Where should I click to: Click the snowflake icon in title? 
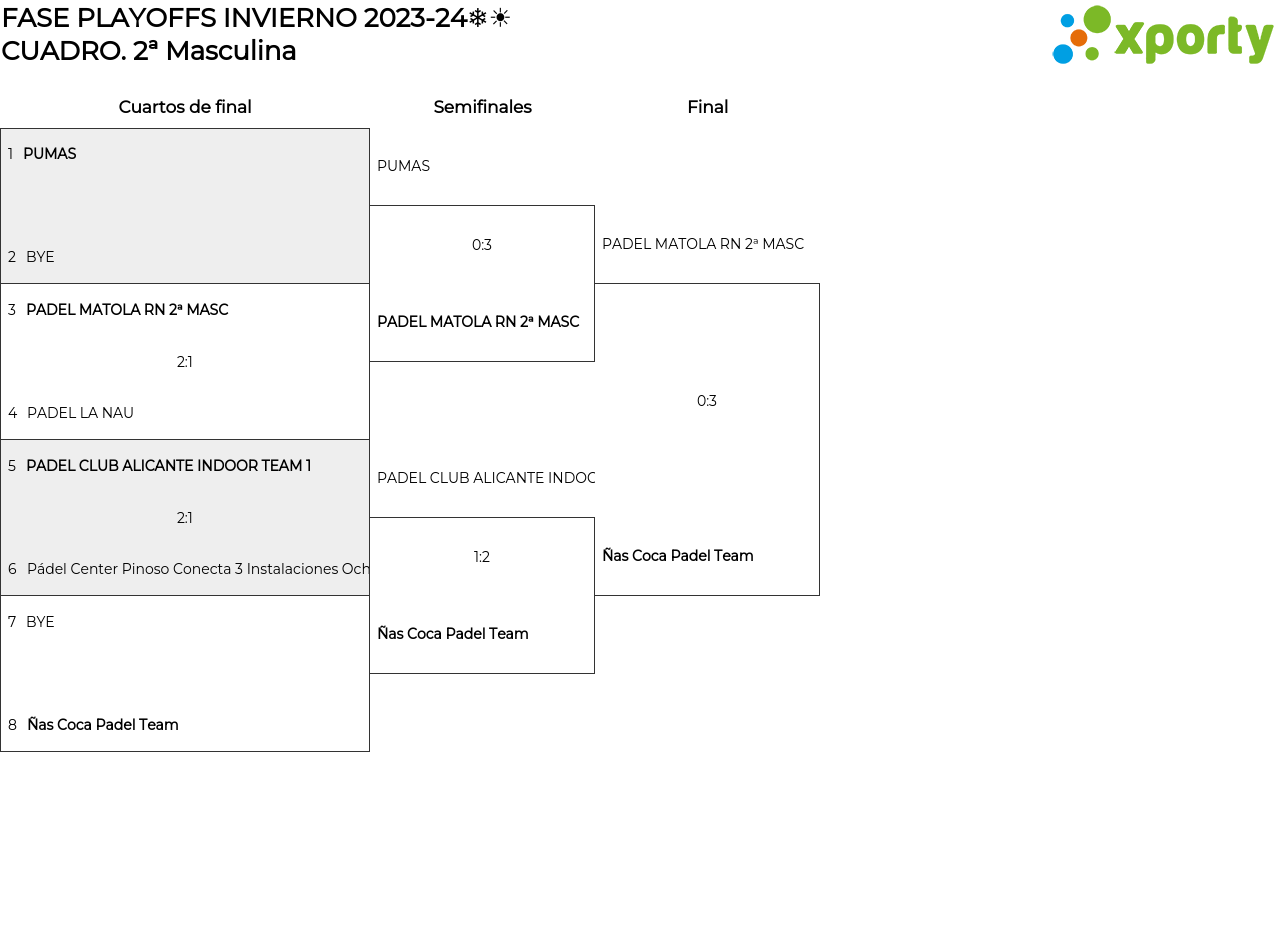478,18
